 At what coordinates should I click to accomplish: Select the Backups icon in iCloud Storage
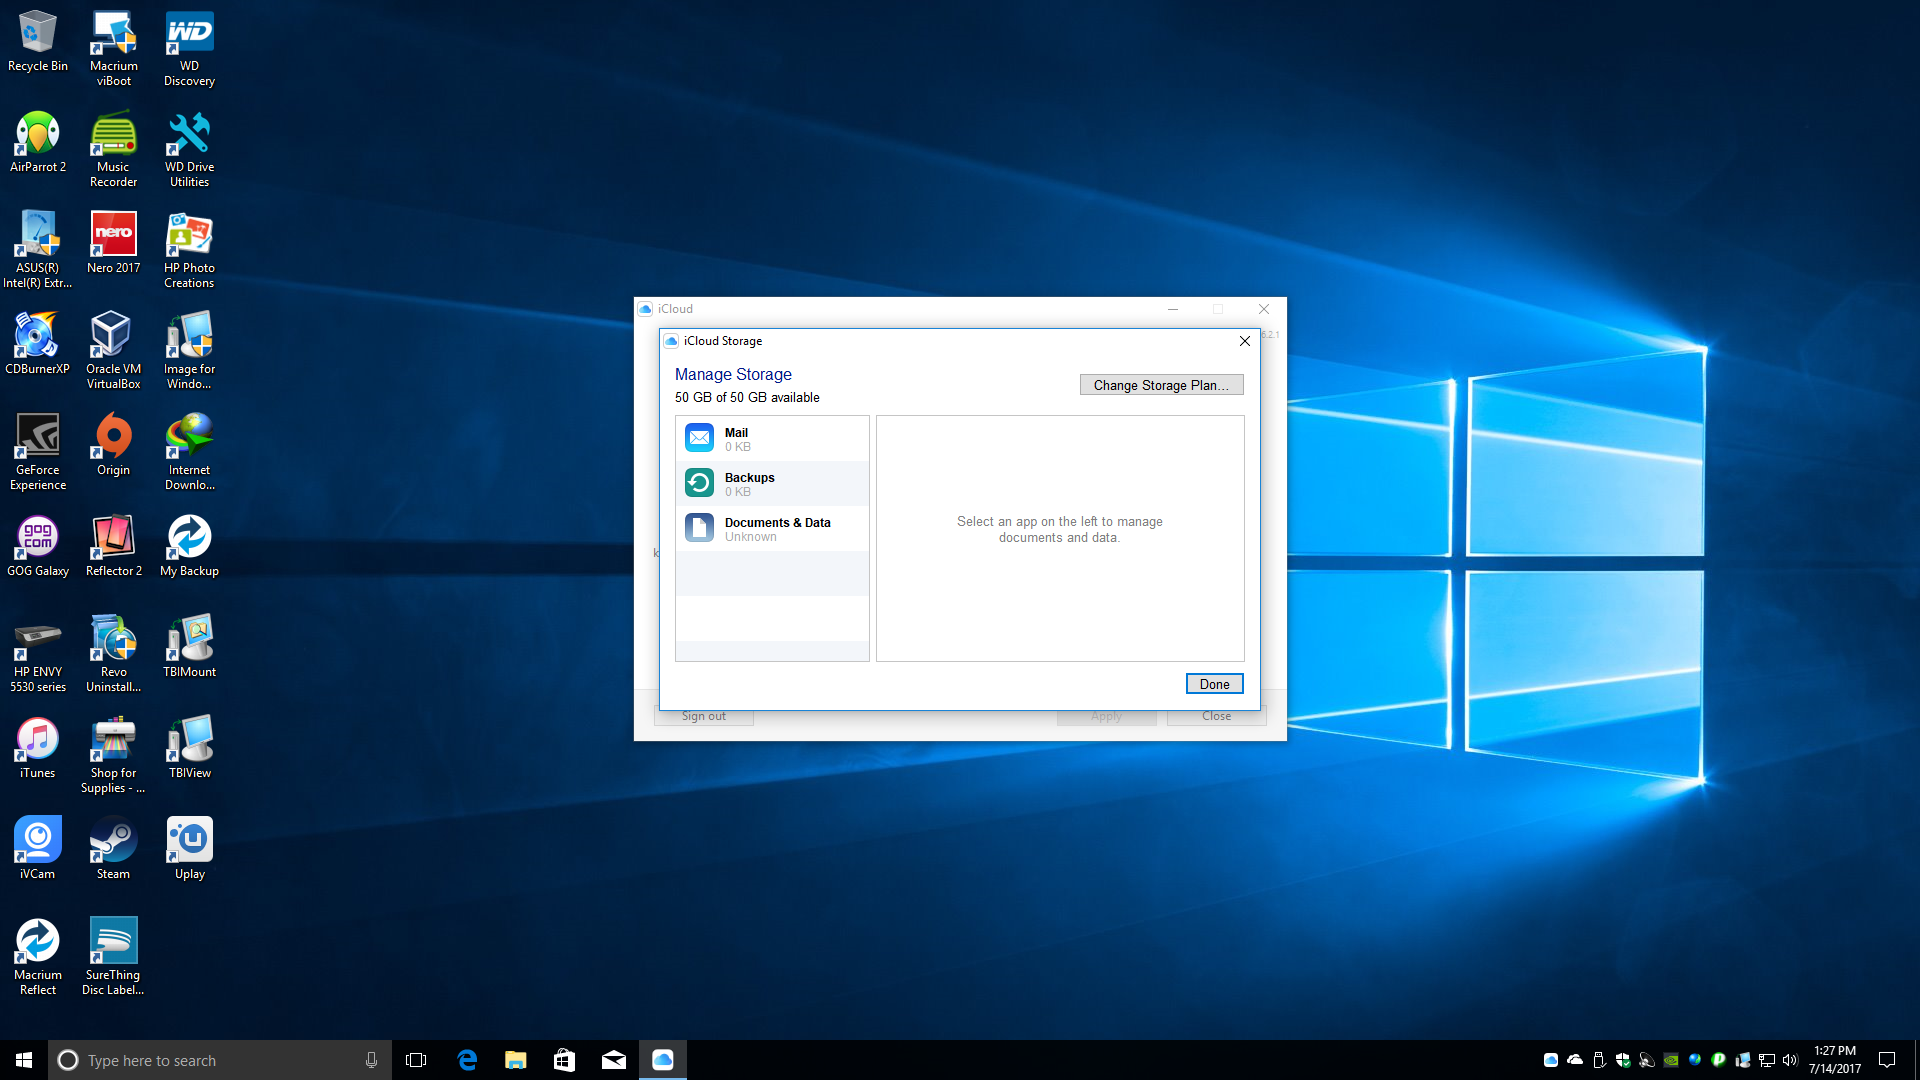699,483
